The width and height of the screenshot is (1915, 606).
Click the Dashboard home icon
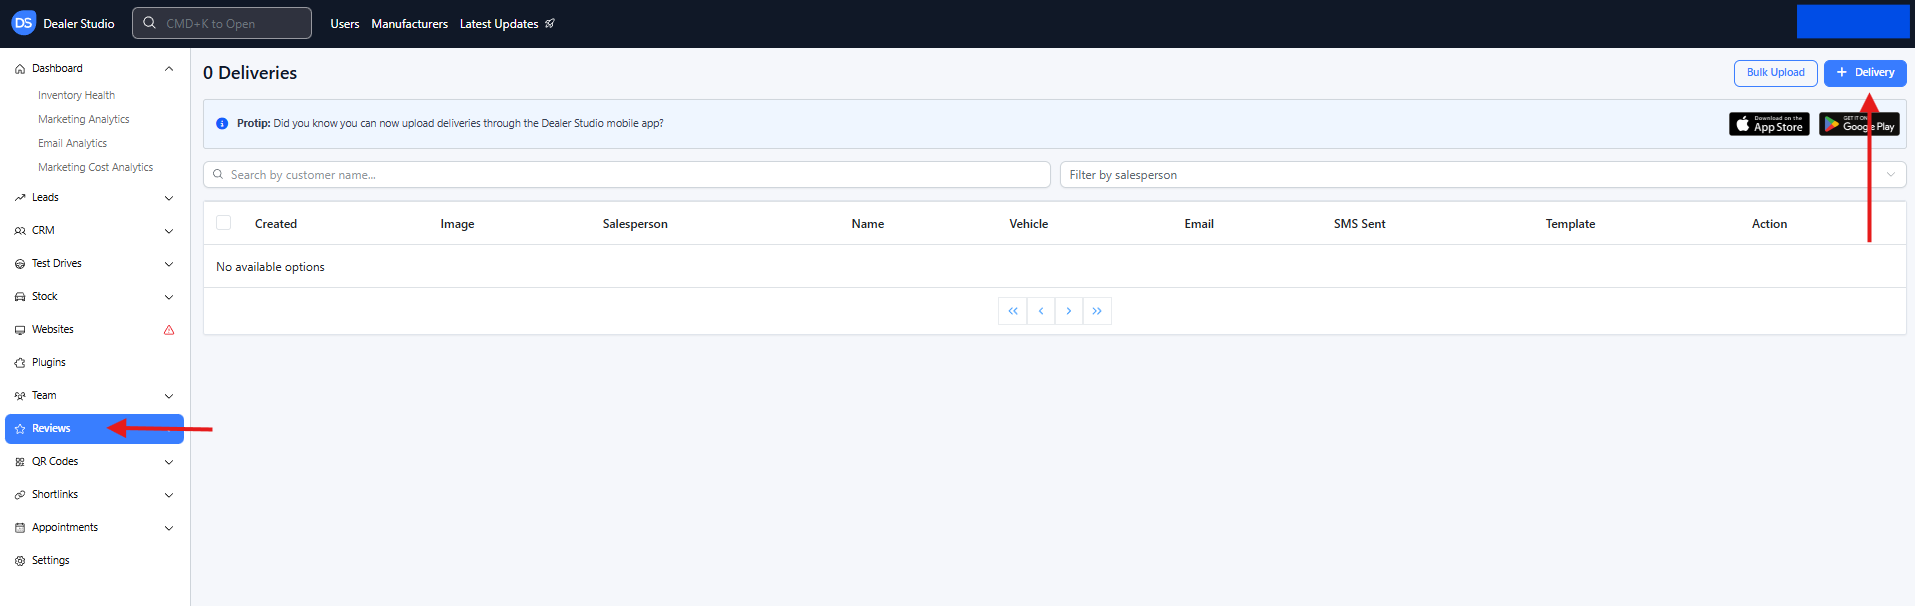click(x=20, y=69)
